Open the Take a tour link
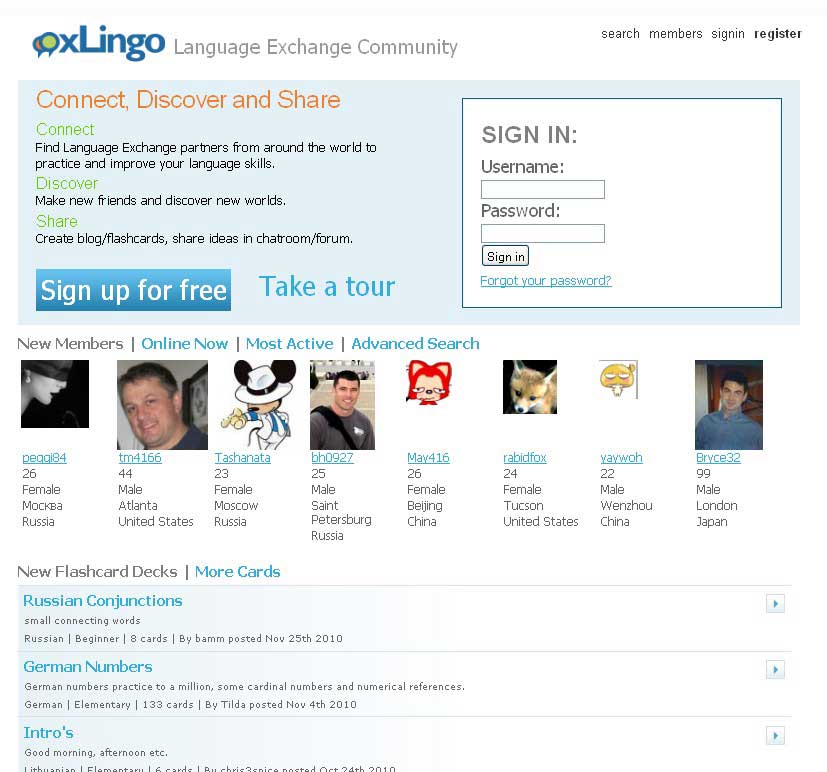Screen dimensions: 827x772 327,287
